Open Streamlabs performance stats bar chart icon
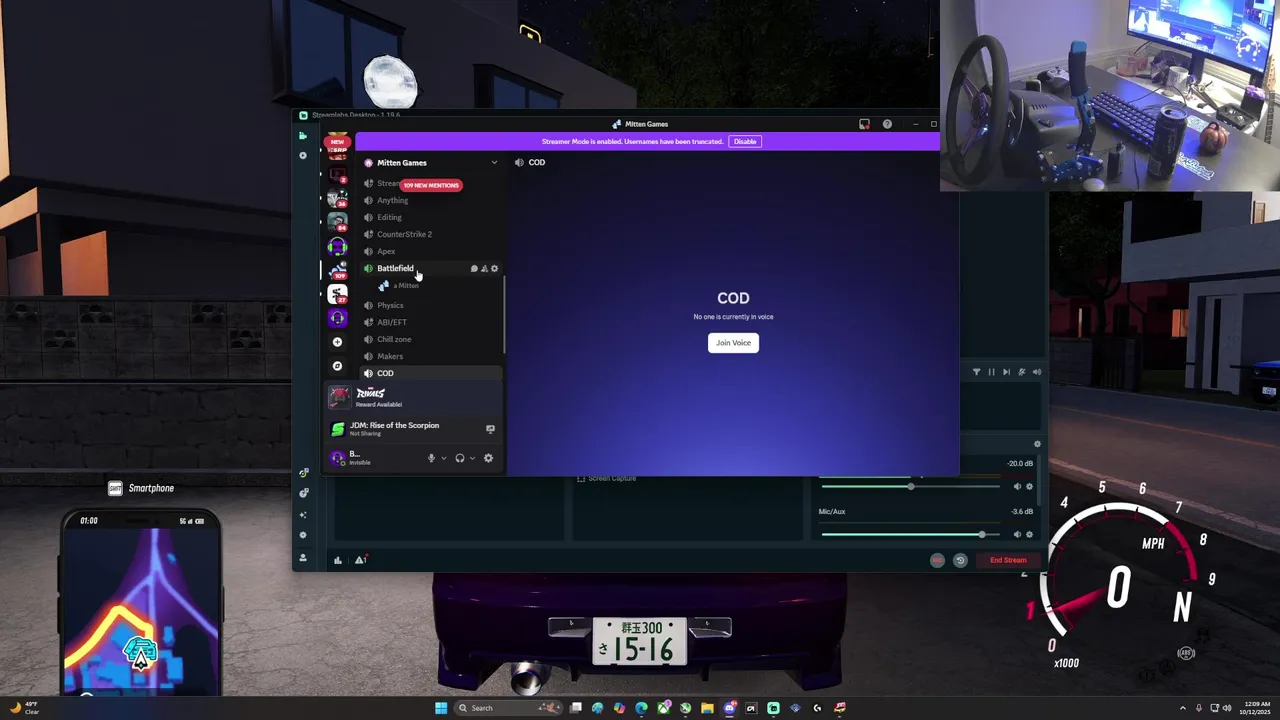This screenshot has height=720, width=1280. tap(338, 560)
